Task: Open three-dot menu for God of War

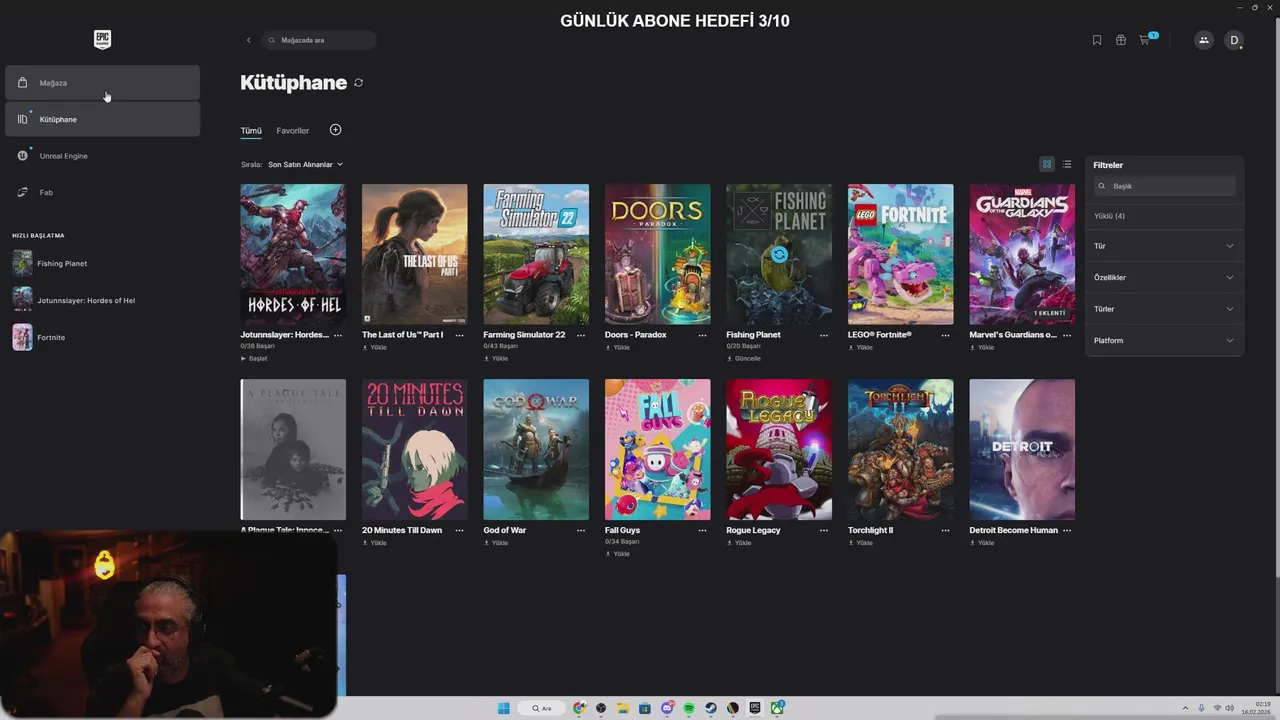Action: click(581, 530)
